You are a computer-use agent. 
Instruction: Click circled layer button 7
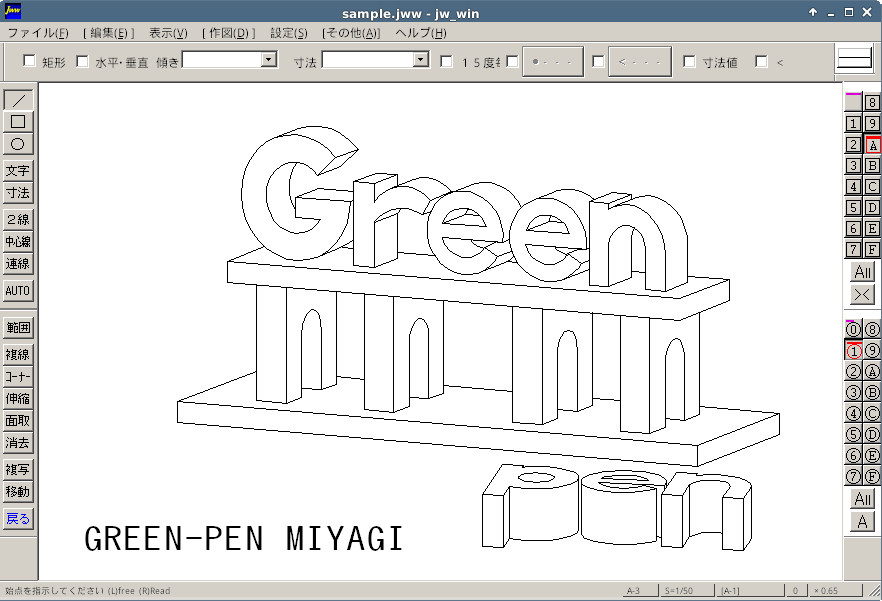click(x=853, y=477)
